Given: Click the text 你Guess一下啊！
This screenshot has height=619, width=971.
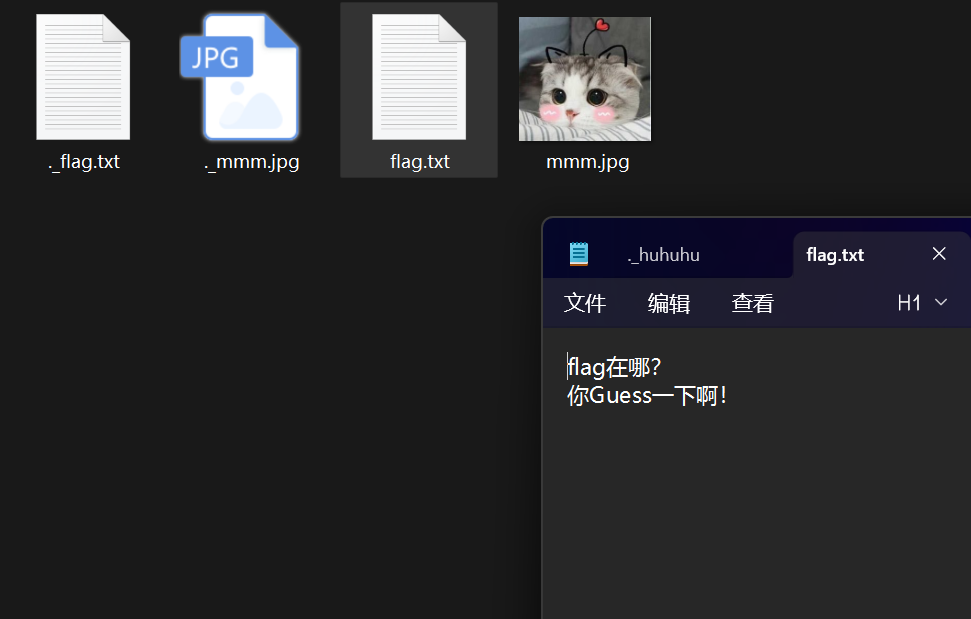Looking at the screenshot, I should coord(647,395).
